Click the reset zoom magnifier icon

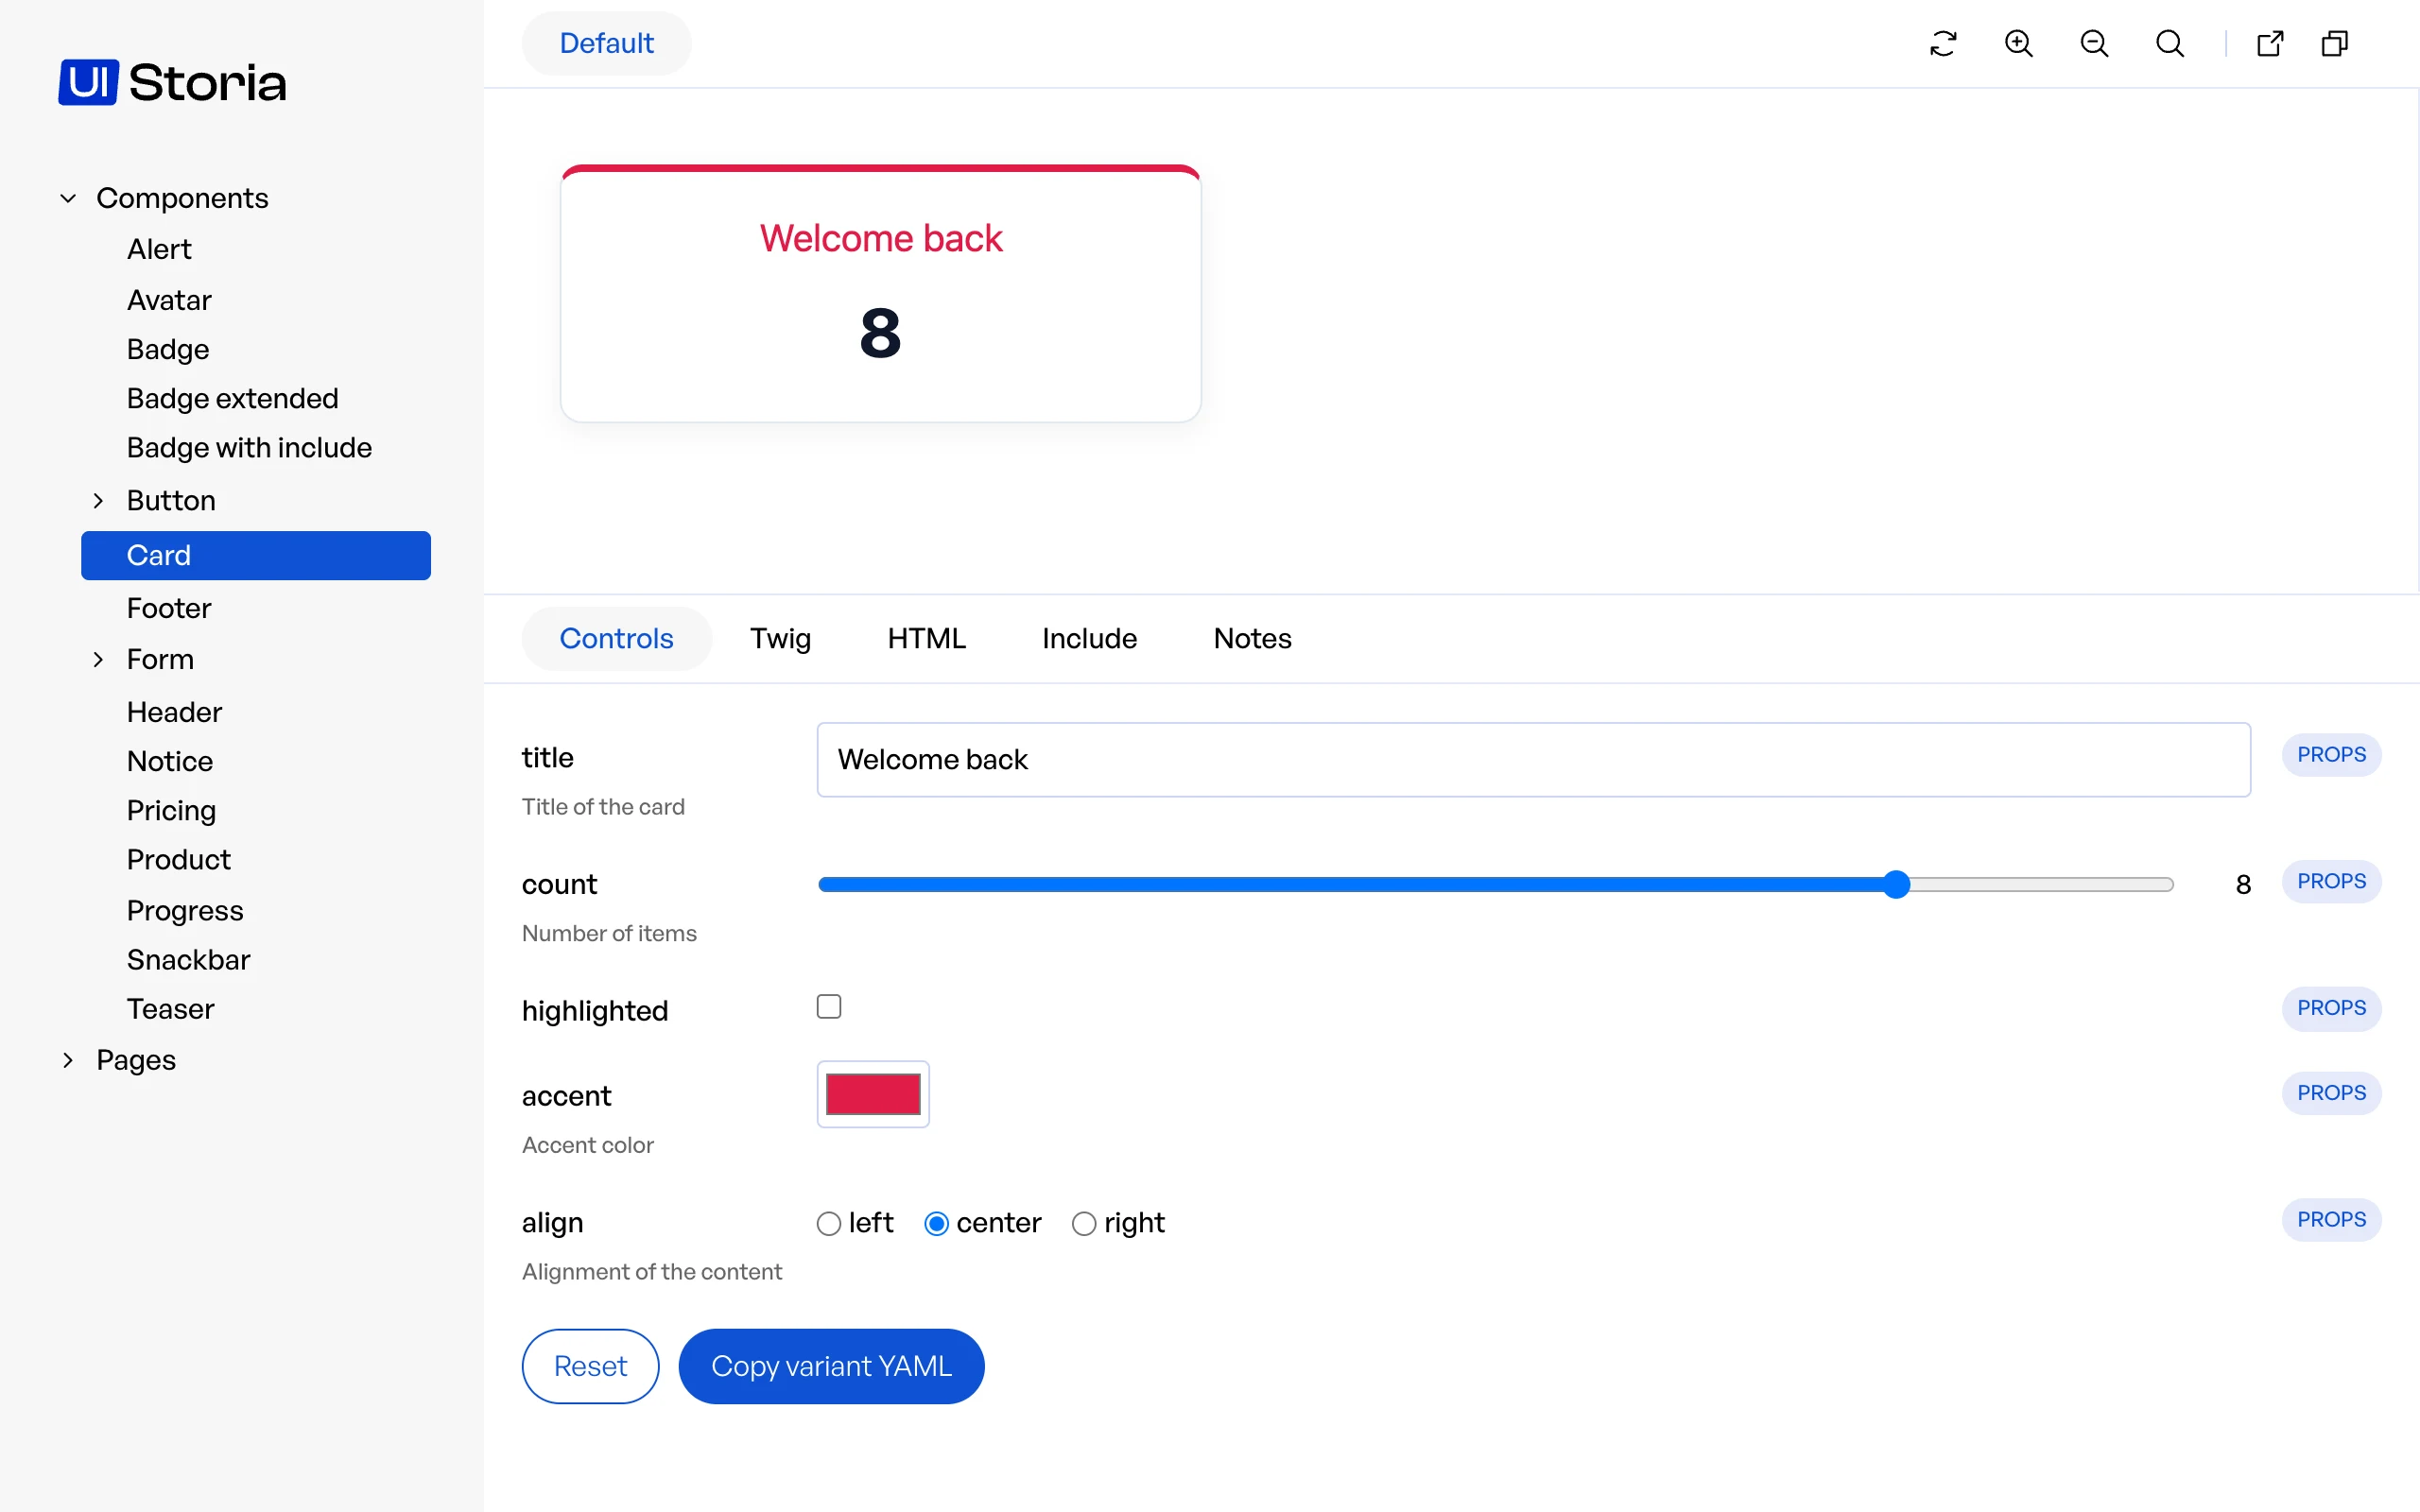click(x=2170, y=43)
